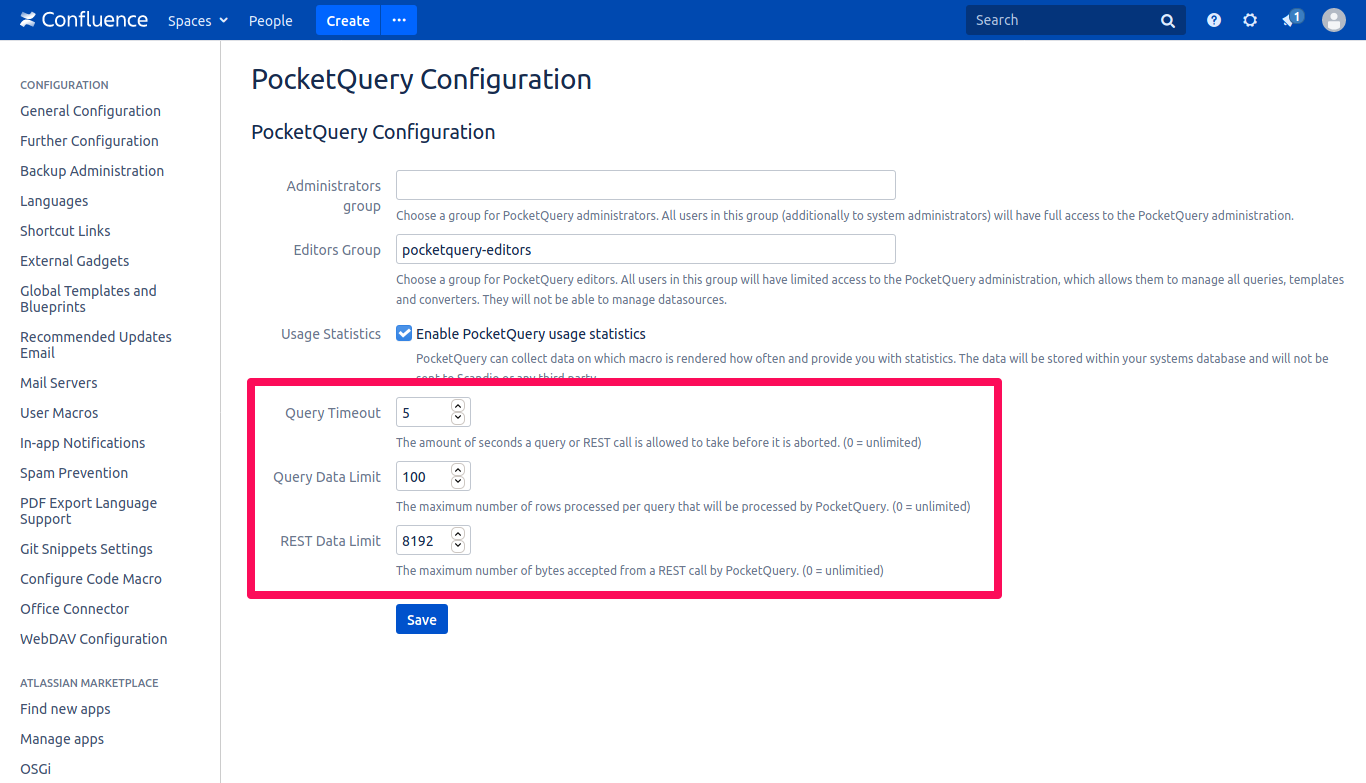Image resolution: width=1366 pixels, height=783 pixels.
Task: Decrease Query Data Limit with down arrow
Action: (458, 483)
